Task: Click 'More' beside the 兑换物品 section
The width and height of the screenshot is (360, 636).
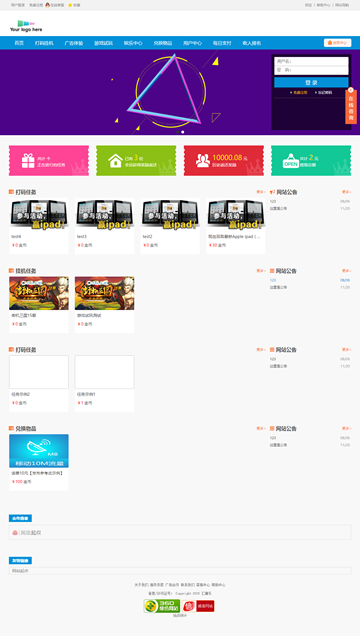Action: pyautogui.click(x=261, y=428)
